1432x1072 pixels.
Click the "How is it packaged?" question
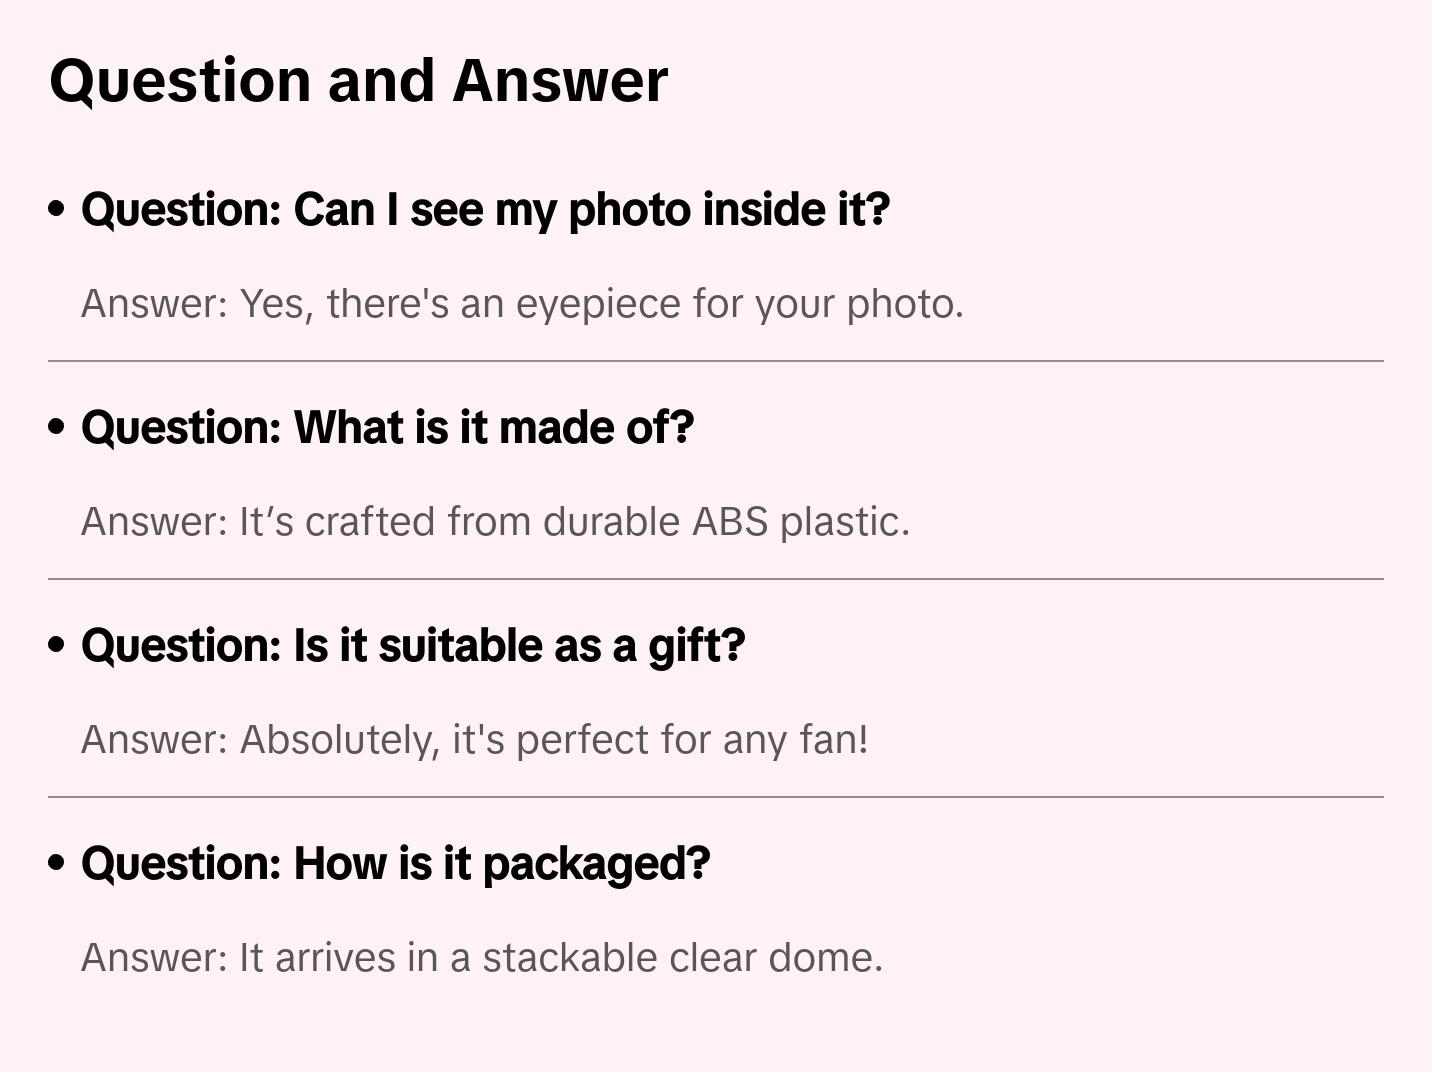pos(395,864)
